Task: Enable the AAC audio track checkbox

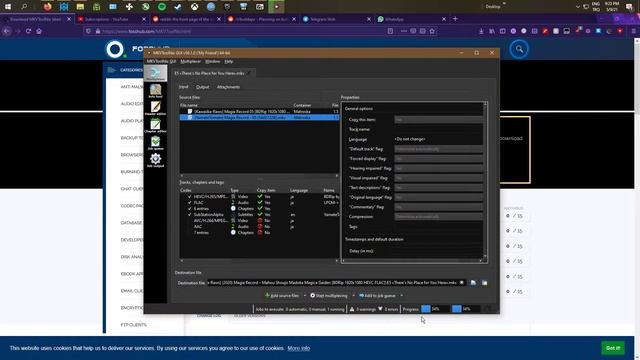Action: [189, 227]
